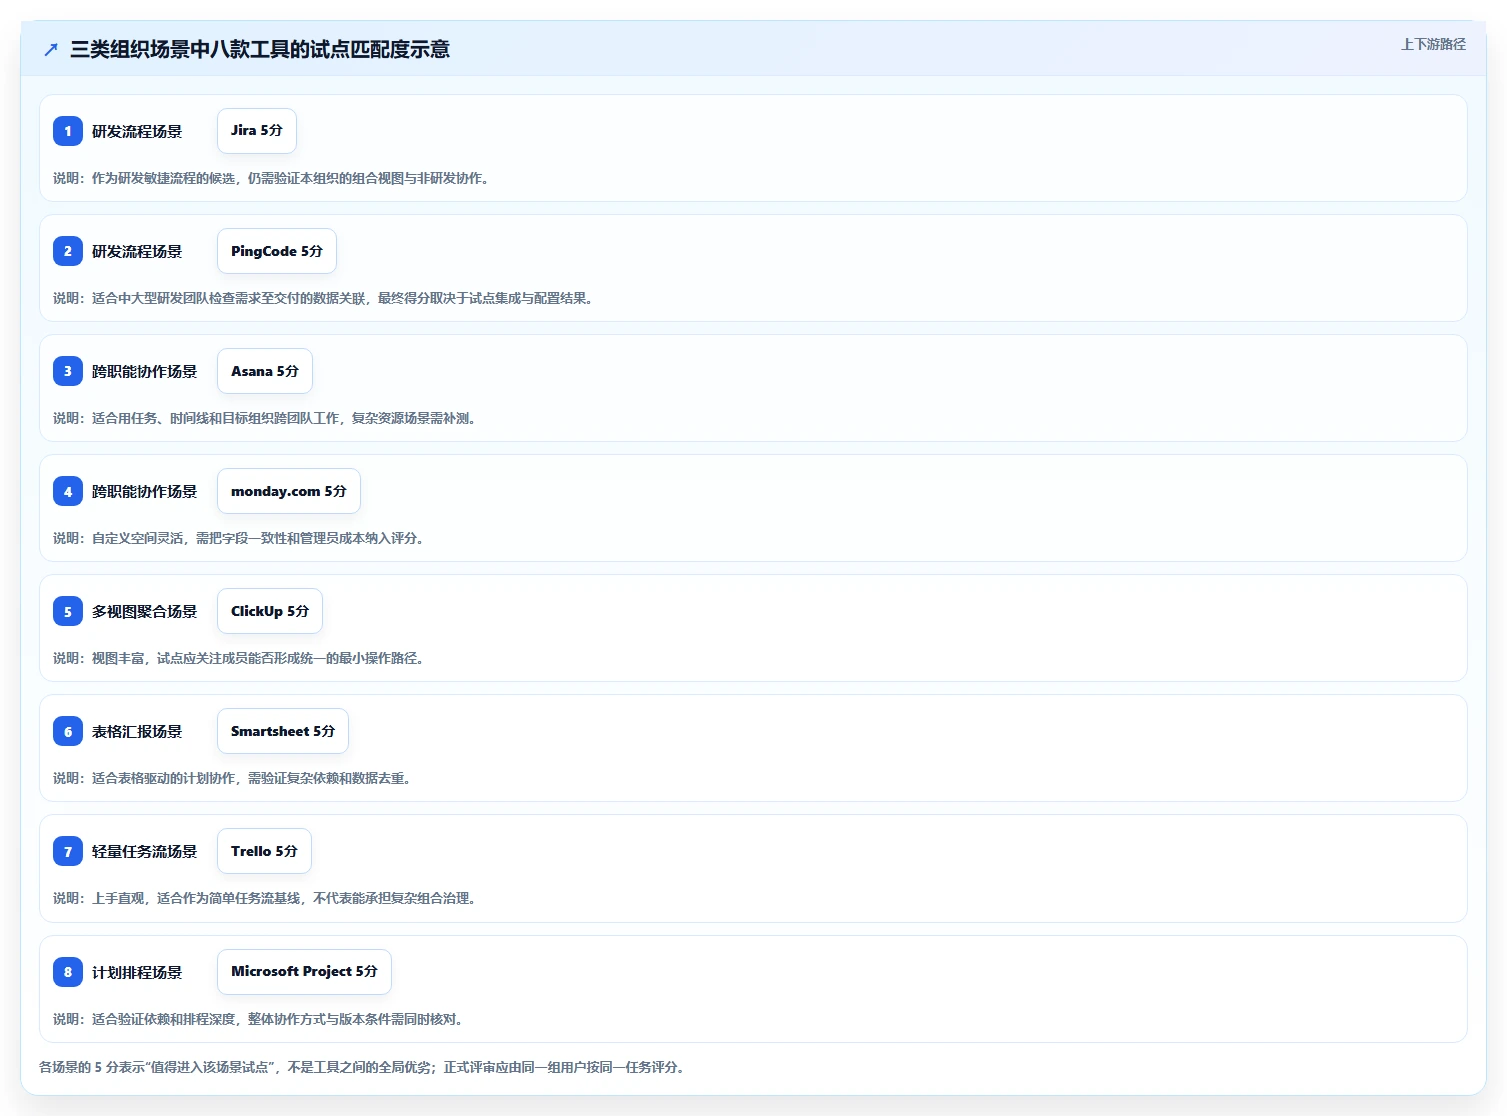Click the 计划排程场景 label
Viewport: 1507px width, 1116px height.
[137, 972]
